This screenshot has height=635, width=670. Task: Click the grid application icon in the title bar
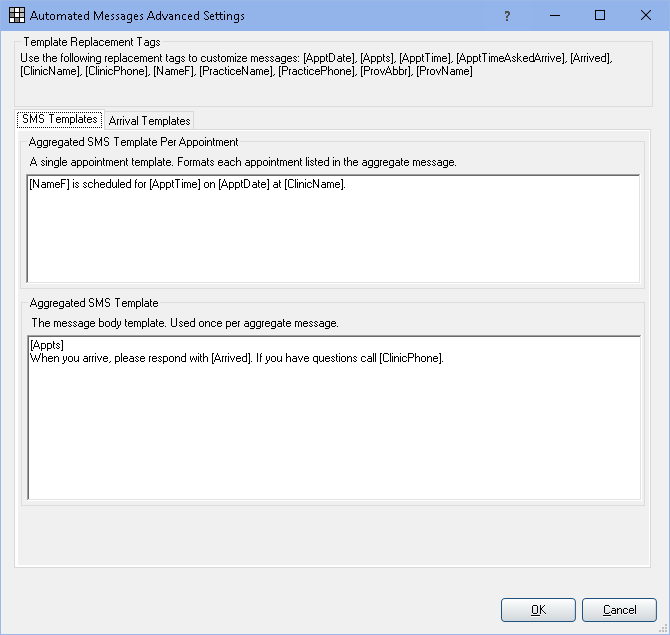pyautogui.click(x=17, y=15)
